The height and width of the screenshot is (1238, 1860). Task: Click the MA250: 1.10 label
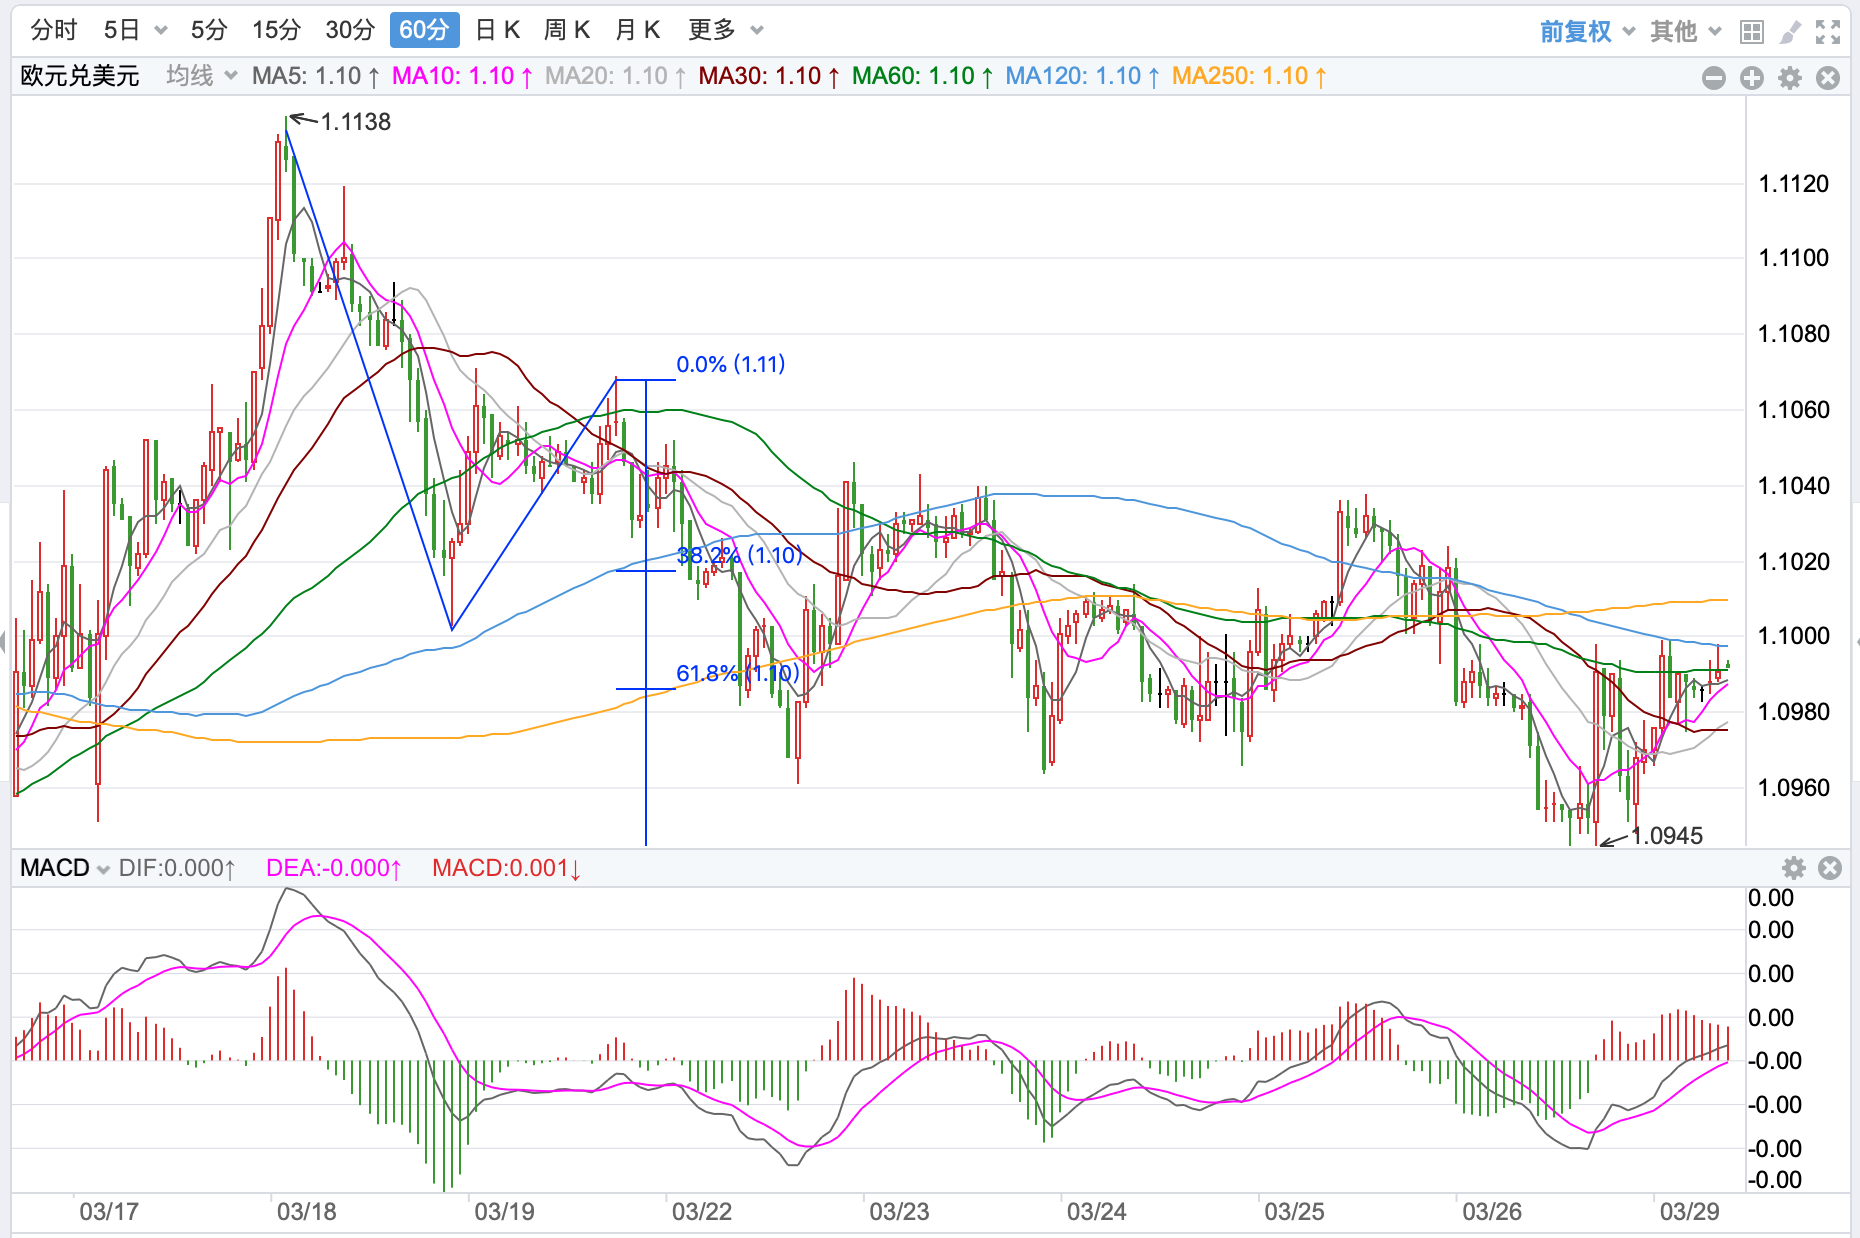point(1249,76)
